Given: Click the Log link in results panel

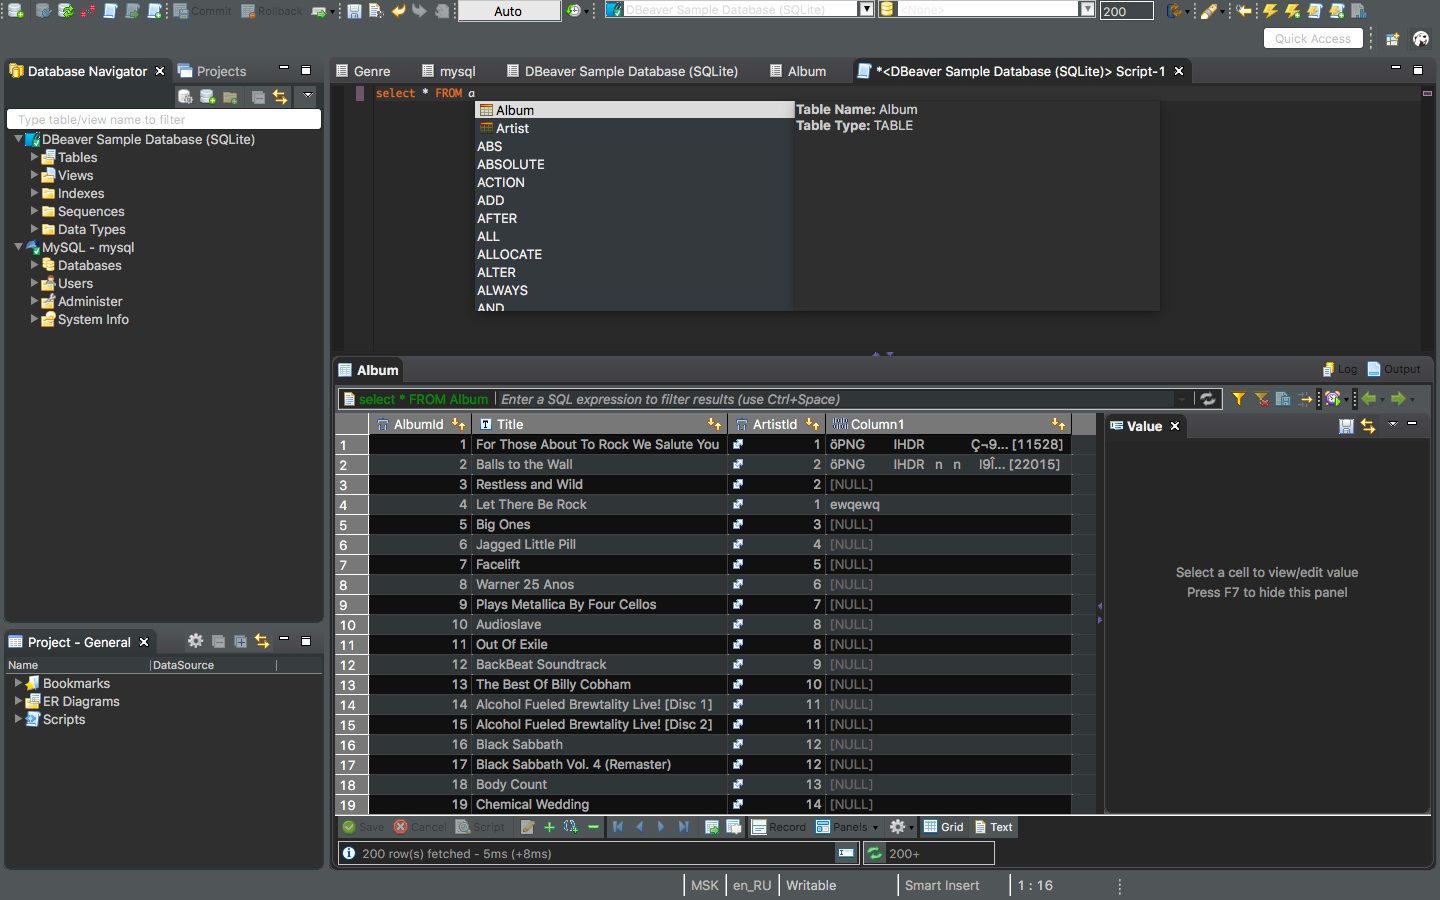Looking at the screenshot, I should click(x=1340, y=369).
